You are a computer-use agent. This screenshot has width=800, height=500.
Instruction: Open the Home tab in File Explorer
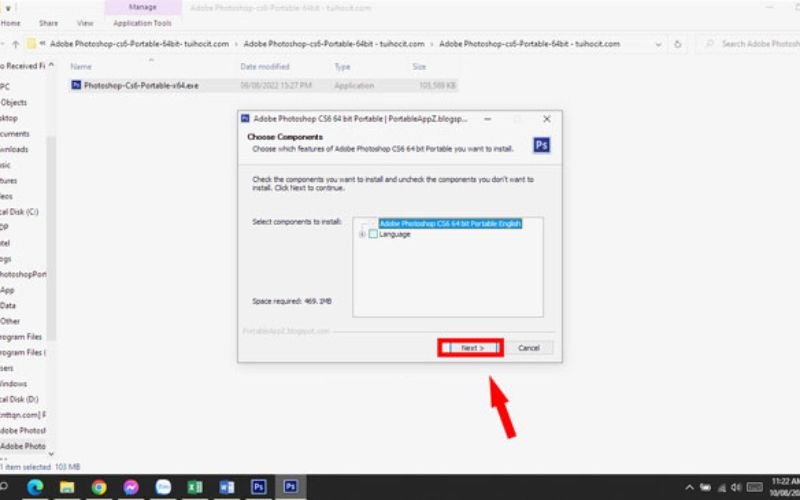coord(10,23)
